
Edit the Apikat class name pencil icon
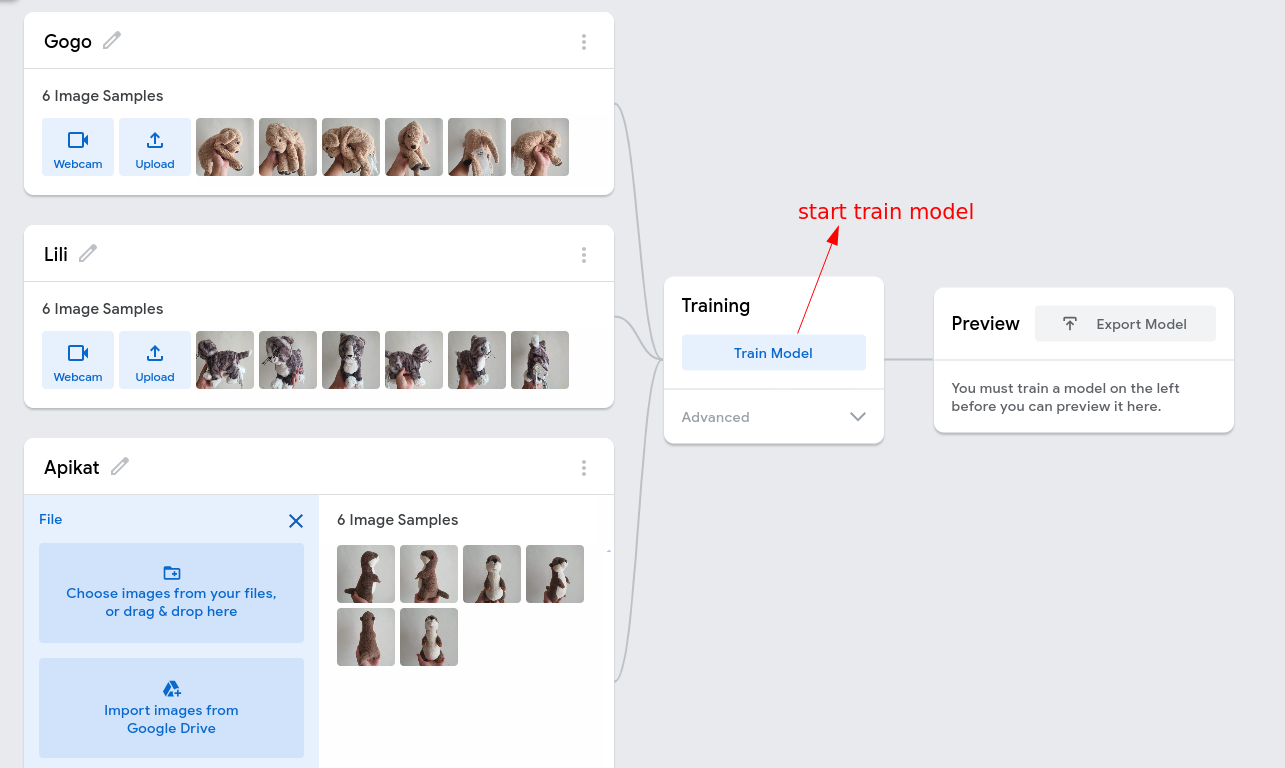pyautogui.click(x=120, y=466)
